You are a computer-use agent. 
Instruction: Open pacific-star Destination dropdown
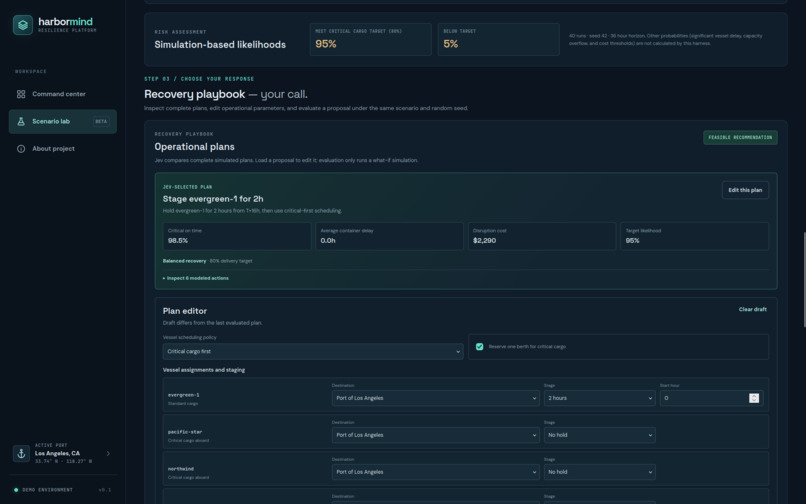pos(435,435)
